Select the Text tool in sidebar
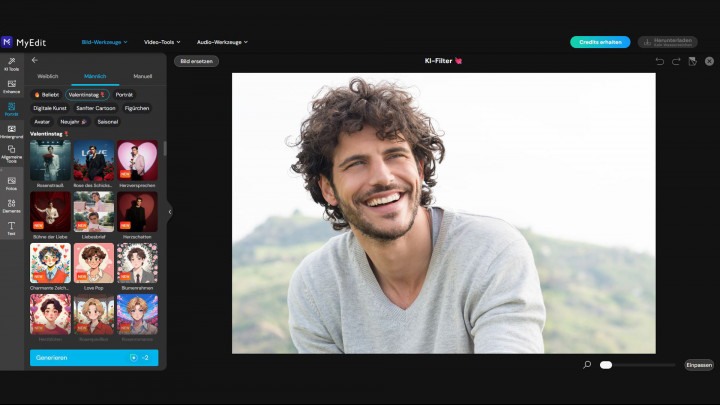Image resolution: width=720 pixels, height=405 pixels. 11,227
